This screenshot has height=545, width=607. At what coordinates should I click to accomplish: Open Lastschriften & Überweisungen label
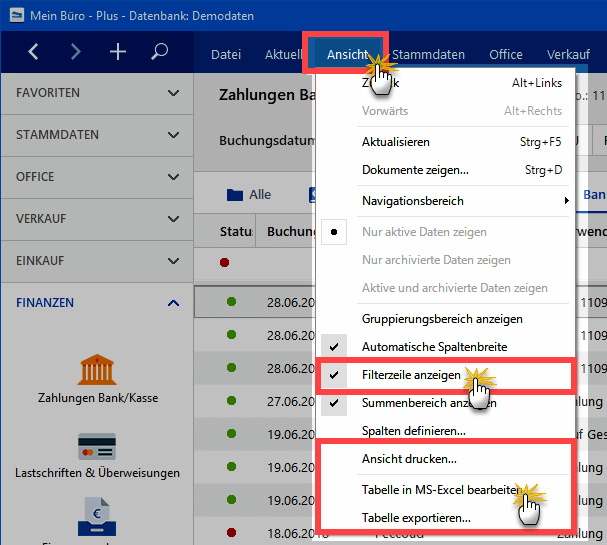tap(97, 473)
